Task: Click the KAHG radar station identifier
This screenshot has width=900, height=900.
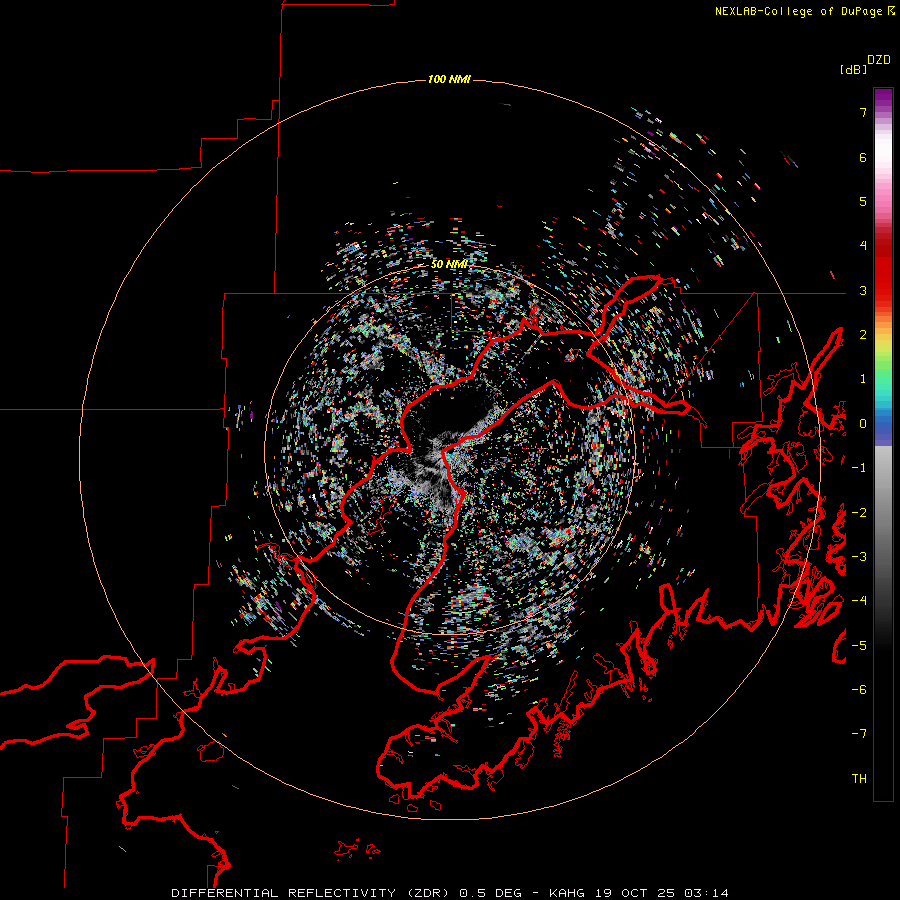Action: [567, 893]
